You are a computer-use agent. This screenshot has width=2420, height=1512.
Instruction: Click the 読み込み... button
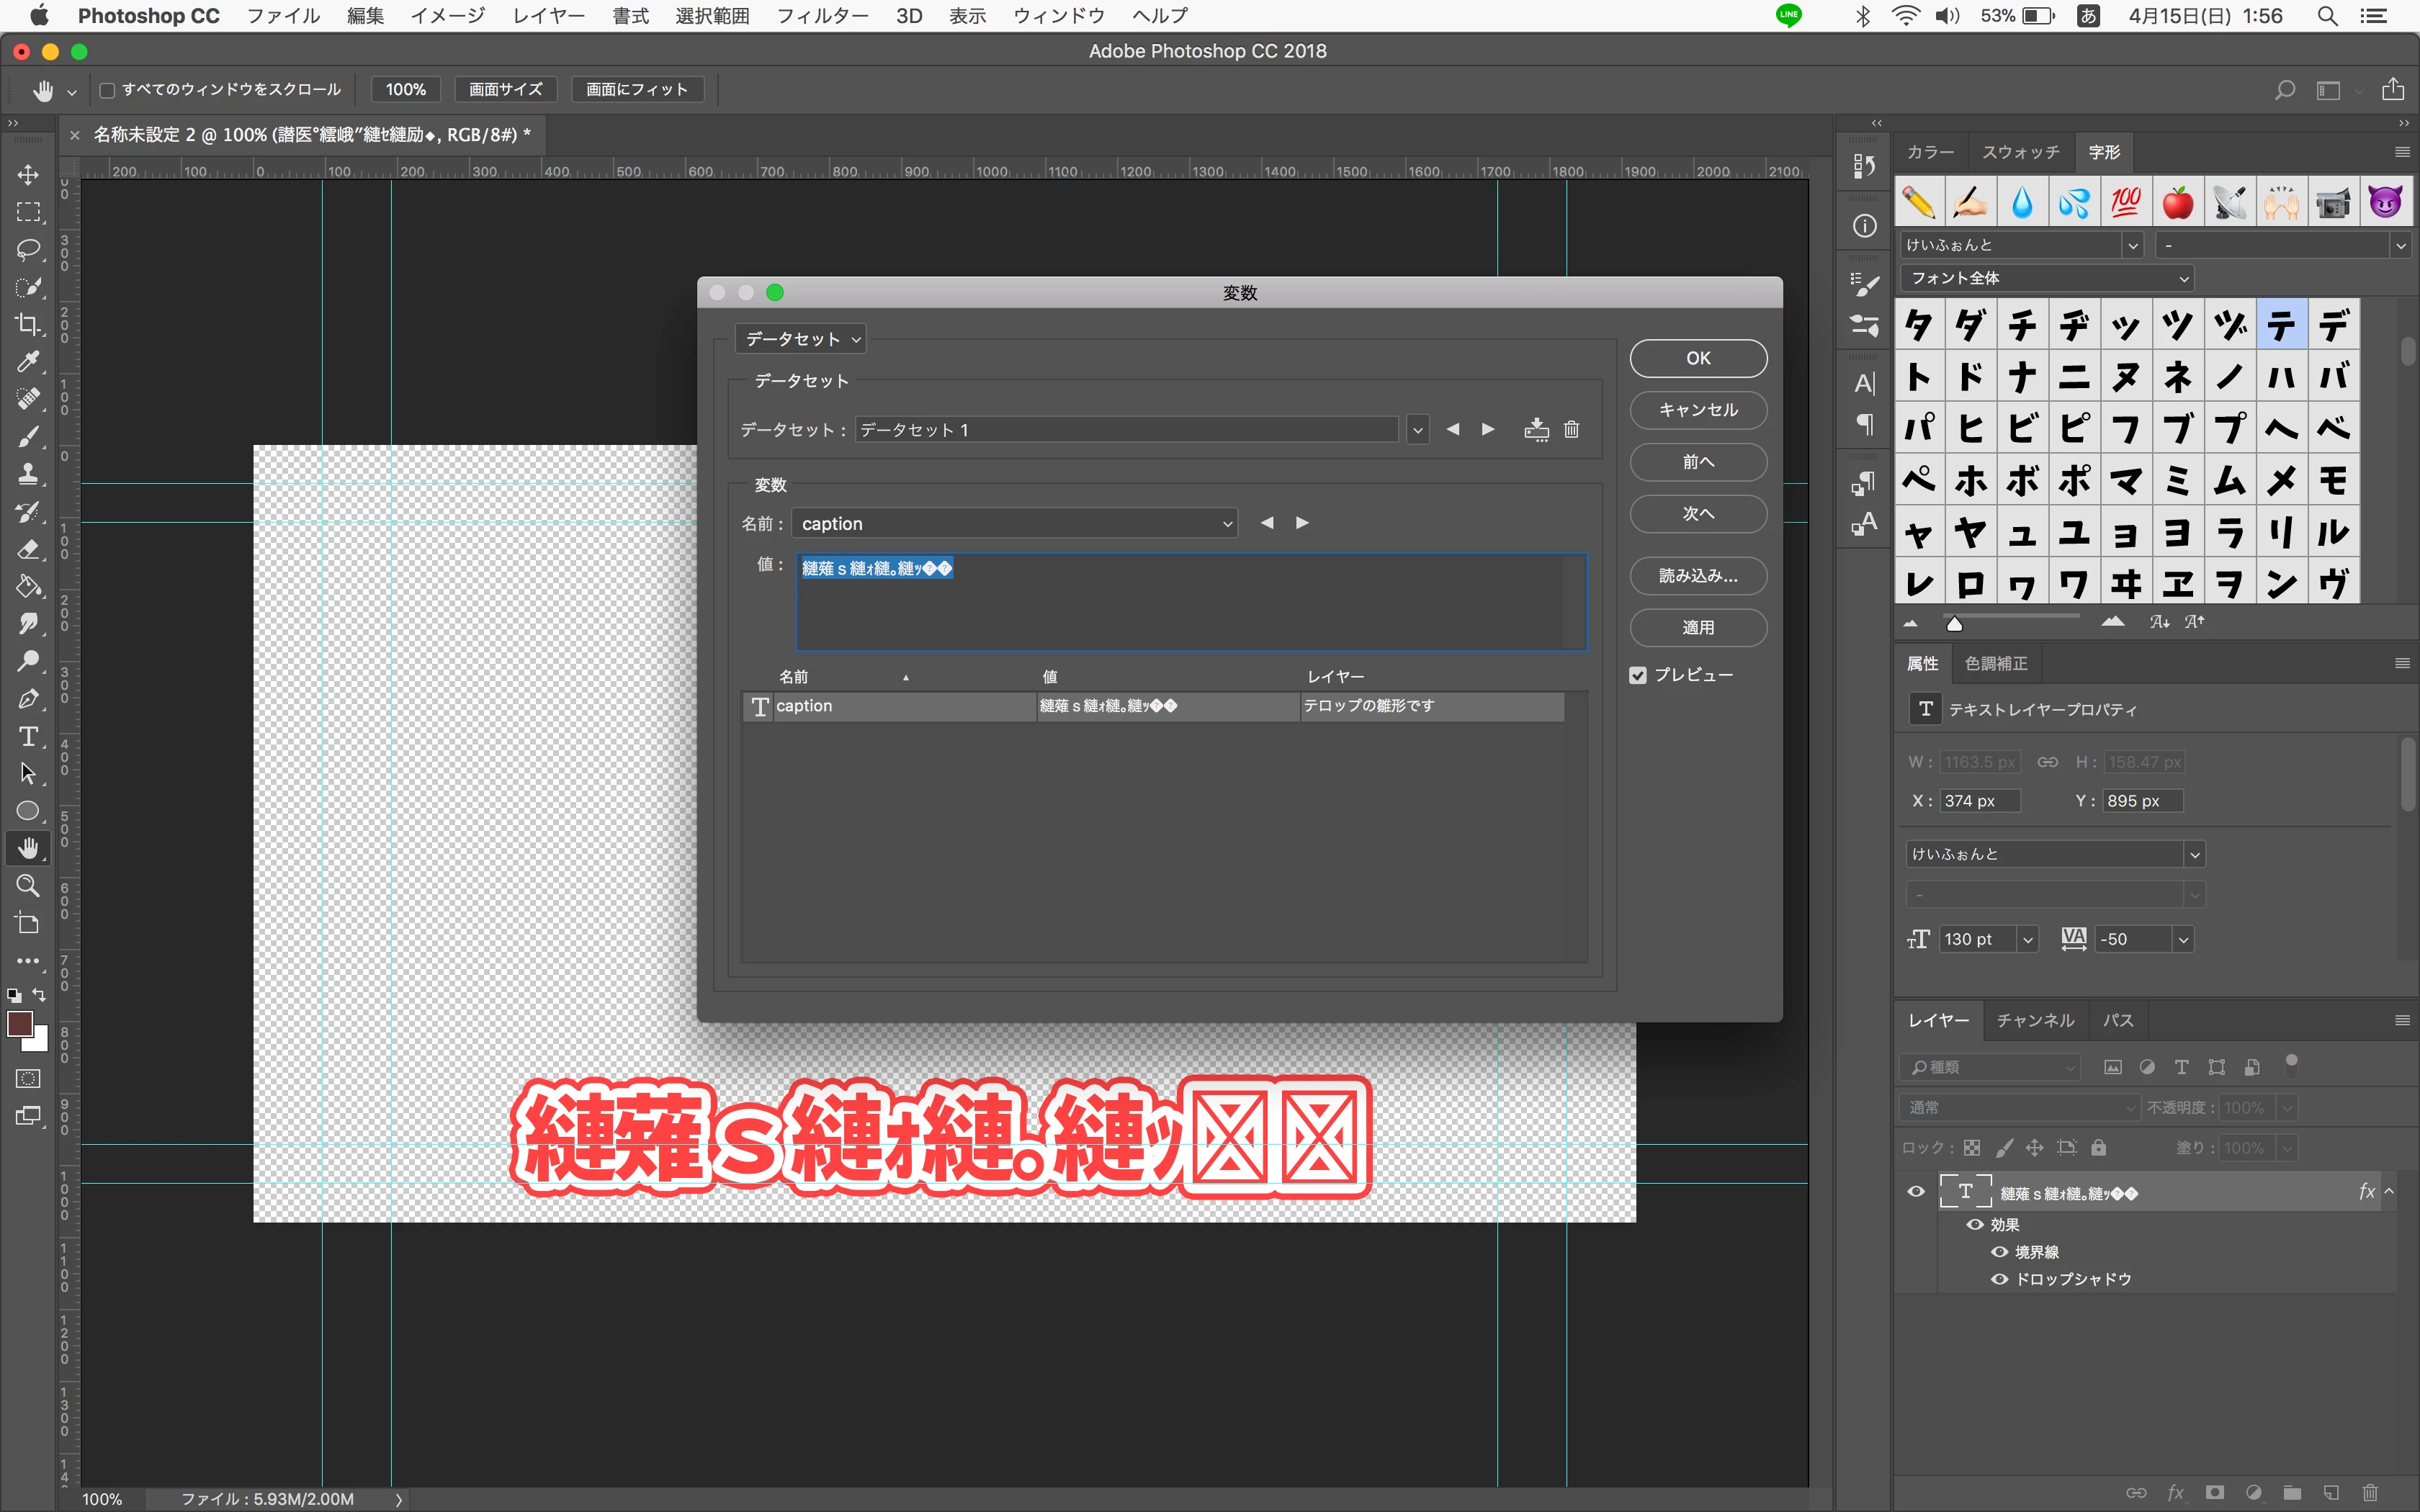click(1697, 576)
